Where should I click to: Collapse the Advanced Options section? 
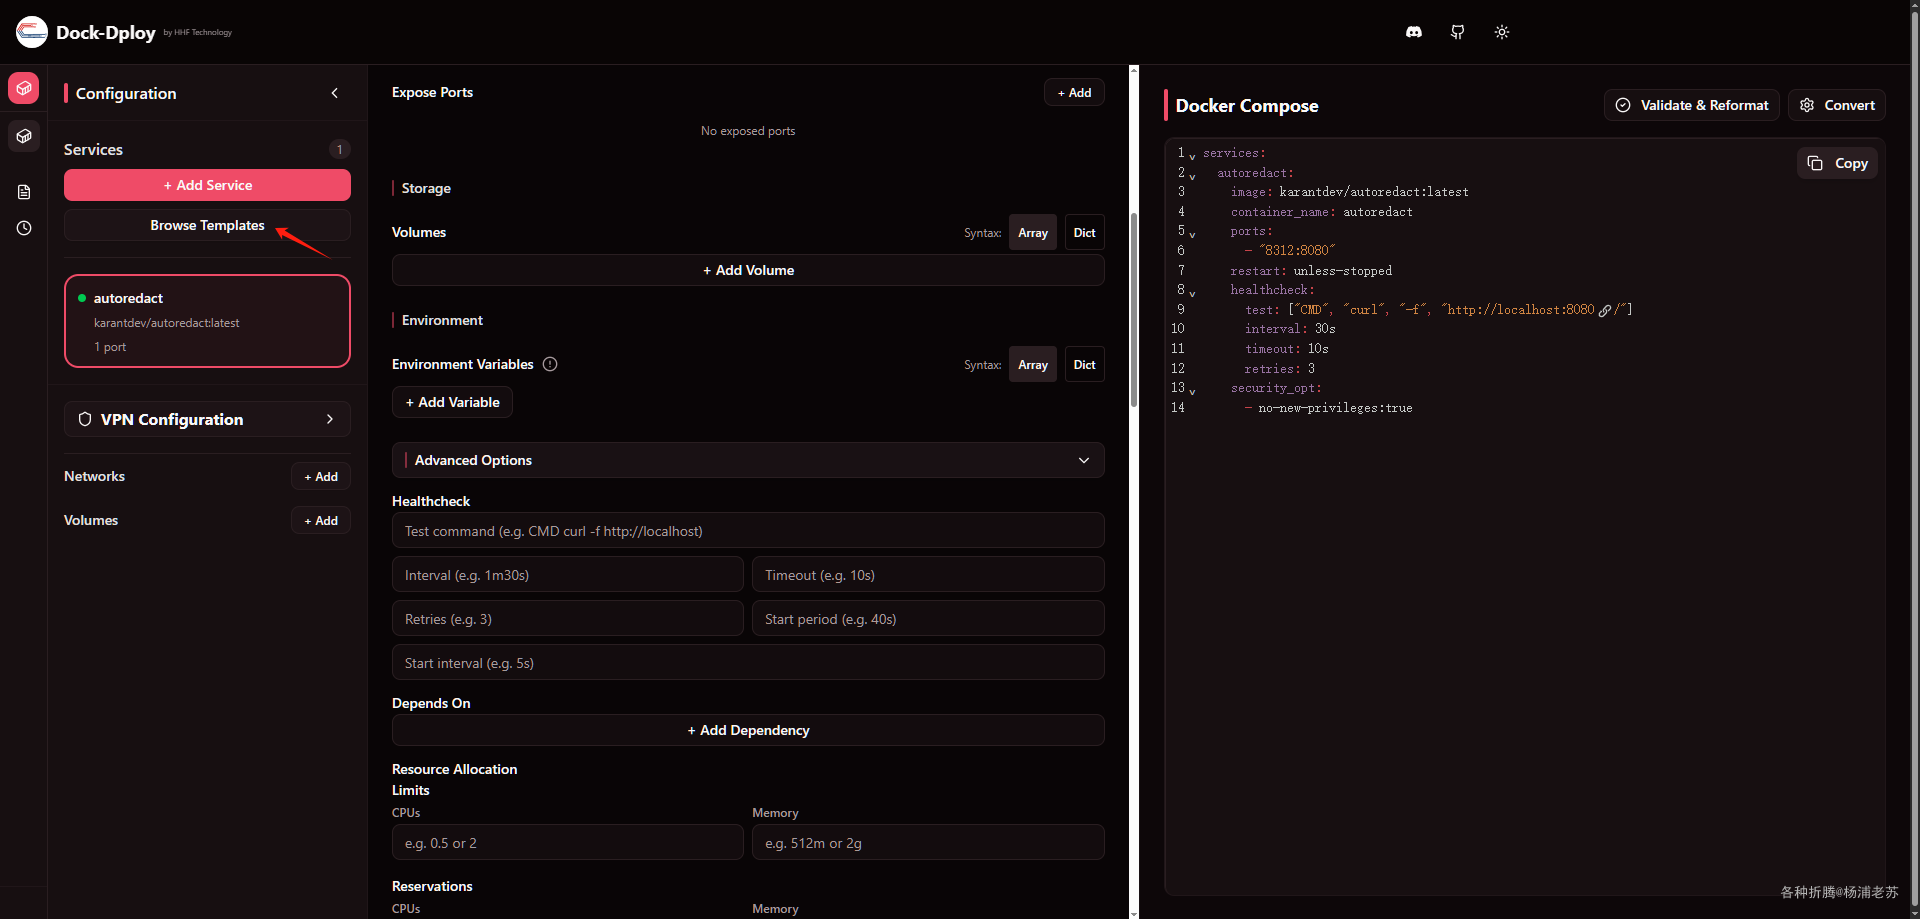(x=748, y=460)
